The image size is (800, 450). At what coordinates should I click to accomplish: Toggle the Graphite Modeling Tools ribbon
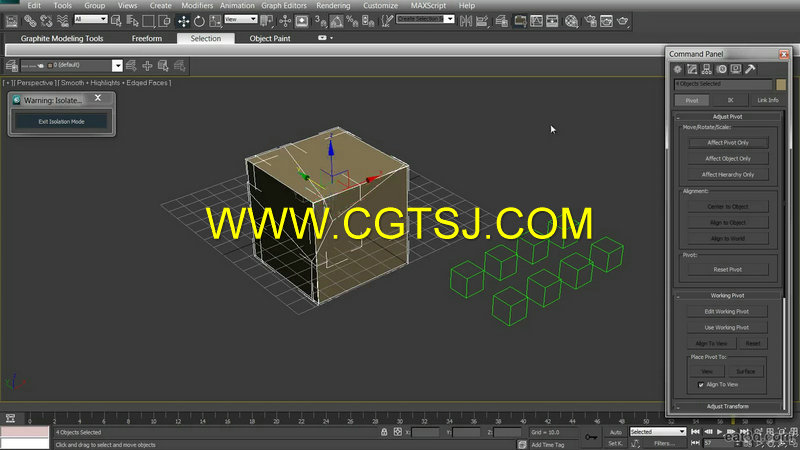pos(520,21)
